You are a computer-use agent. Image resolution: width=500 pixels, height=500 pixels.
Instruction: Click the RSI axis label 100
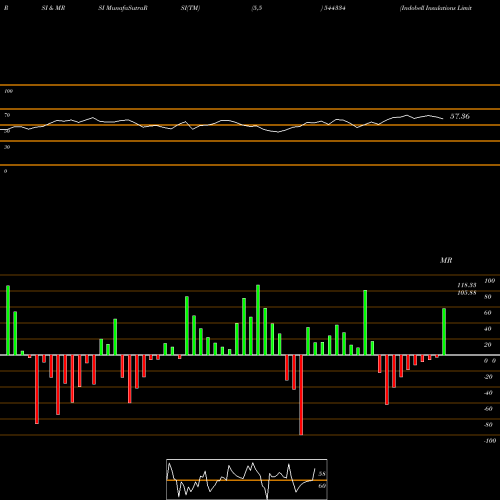pyautogui.click(x=8, y=91)
